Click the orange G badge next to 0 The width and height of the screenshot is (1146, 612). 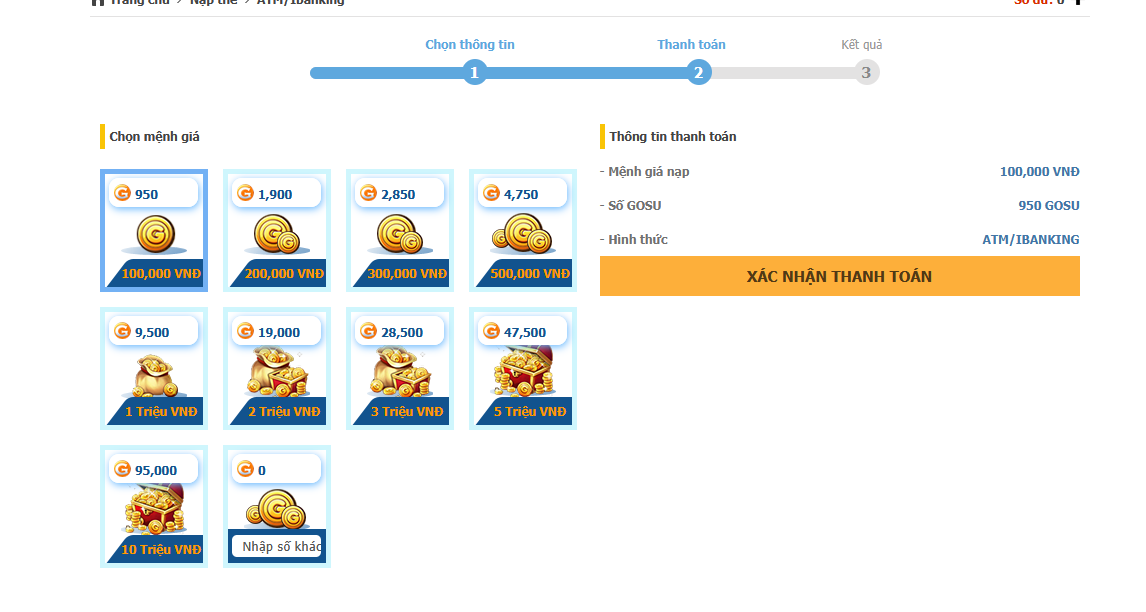click(x=246, y=469)
